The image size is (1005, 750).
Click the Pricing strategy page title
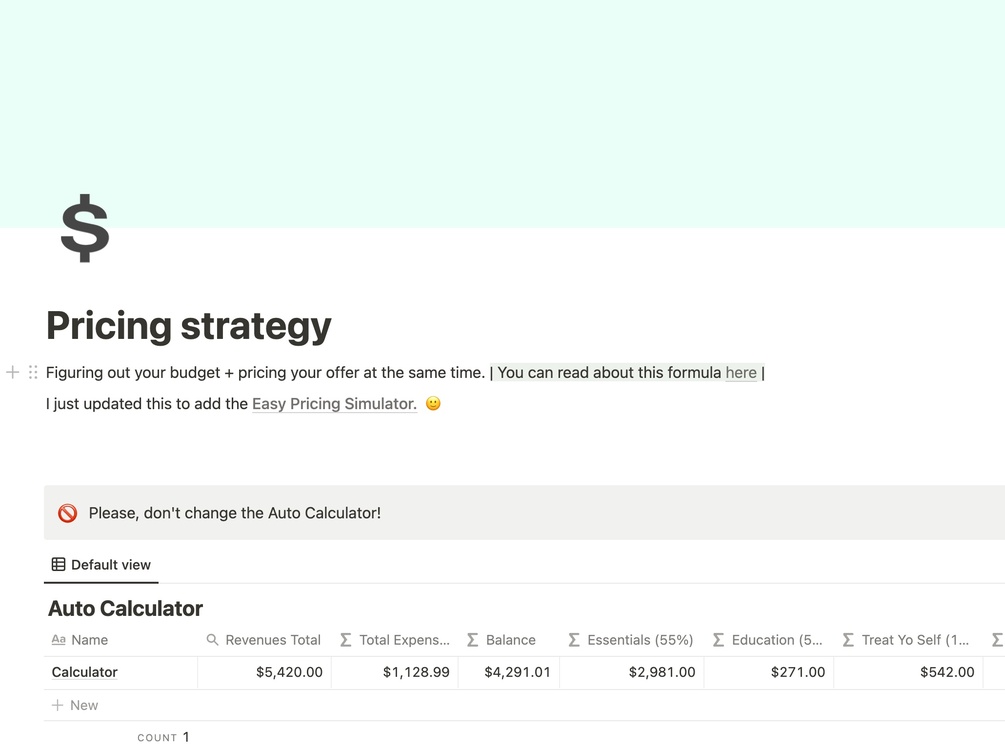(189, 326)
